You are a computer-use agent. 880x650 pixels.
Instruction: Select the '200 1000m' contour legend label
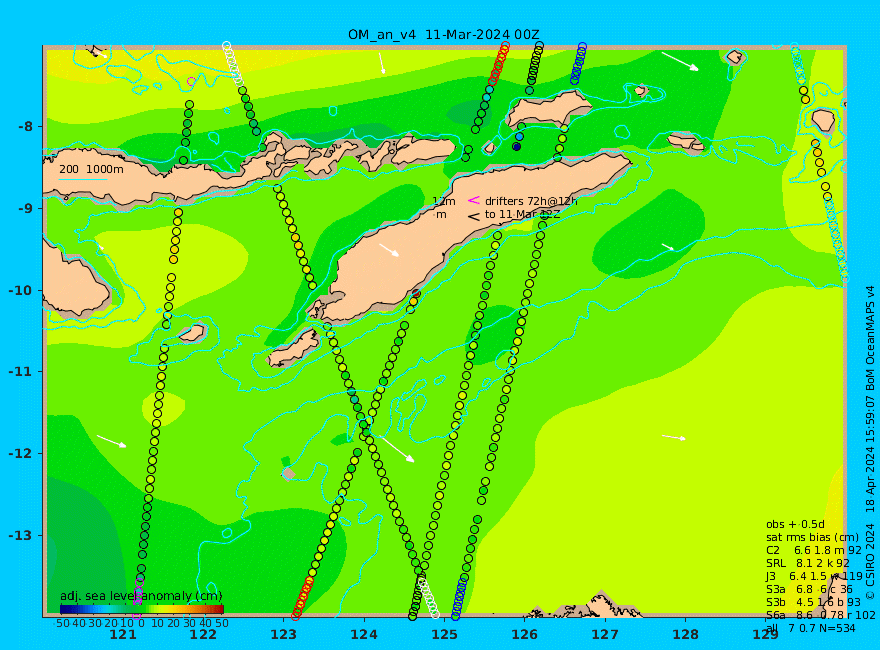point(91,169)
